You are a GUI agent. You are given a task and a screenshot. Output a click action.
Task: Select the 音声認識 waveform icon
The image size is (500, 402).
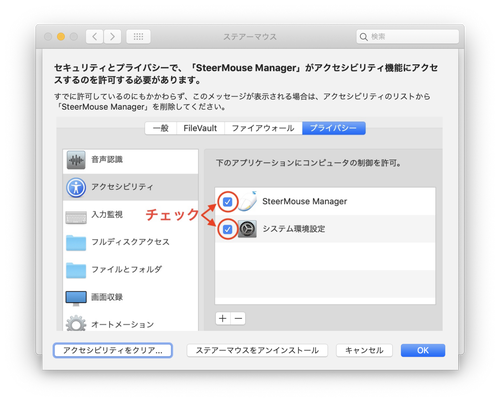pos(76,160)
